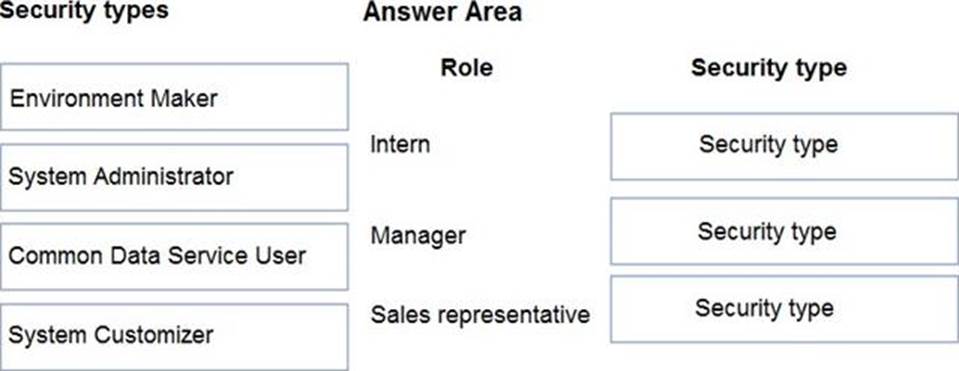The width and height of the screenshot is (959, 371).
Task: Click the Manager role label
Action: [418, 235]
